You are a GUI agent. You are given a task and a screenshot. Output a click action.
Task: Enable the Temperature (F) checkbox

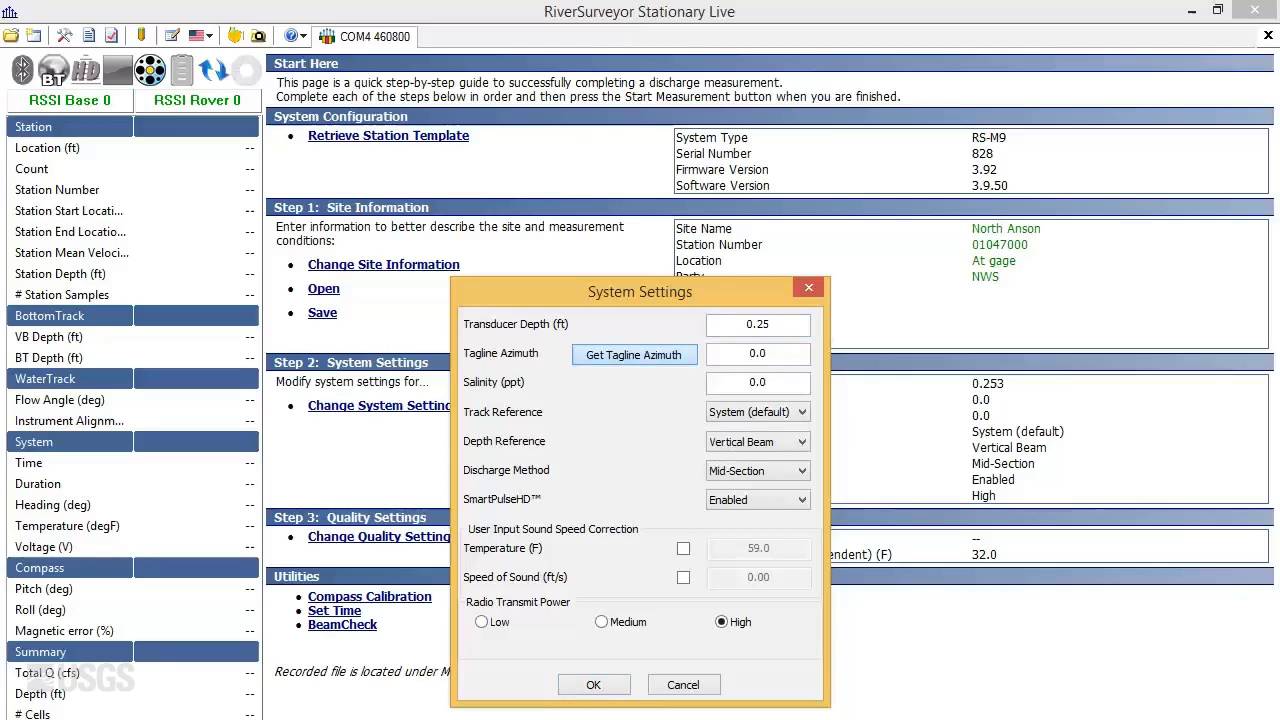683,548
